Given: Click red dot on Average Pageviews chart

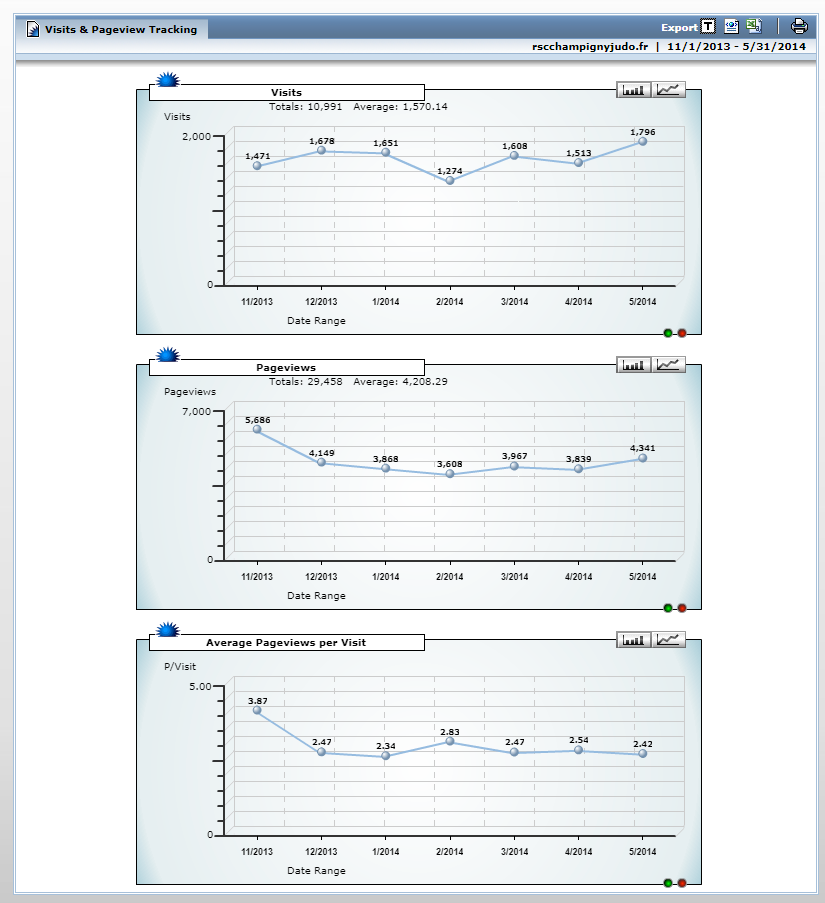Looking at the screenshot, I should (682, 883).
